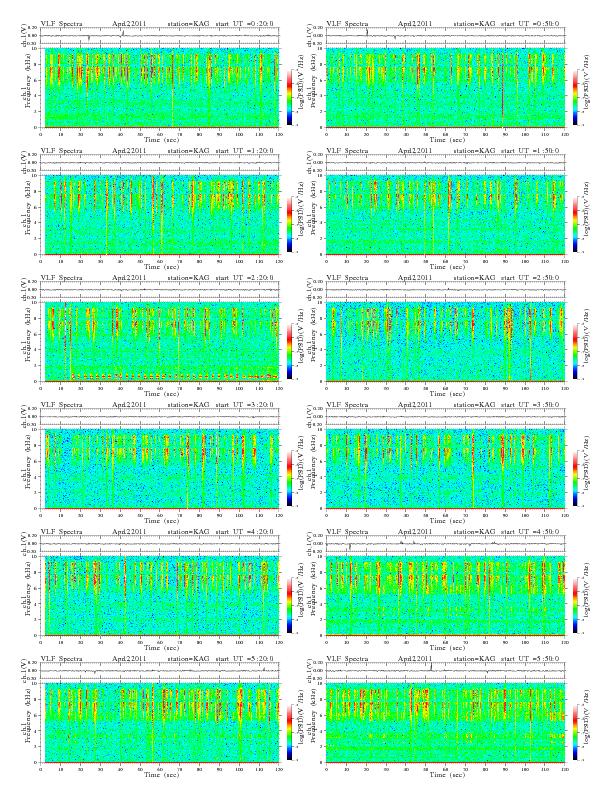
Task: Click the ch.1 waveform strip above the 4:20:0 spectrogram
Action: (x=160, y=544)
